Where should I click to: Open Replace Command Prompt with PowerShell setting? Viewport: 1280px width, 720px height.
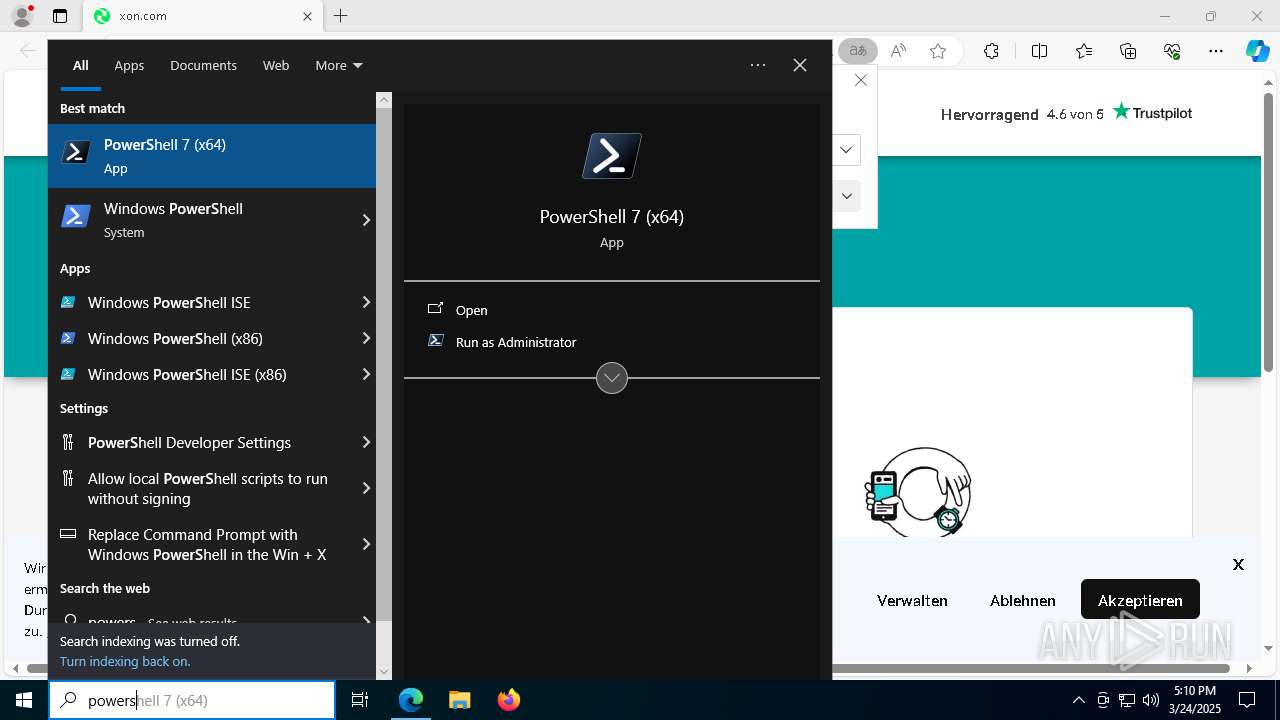pos(200,544)
